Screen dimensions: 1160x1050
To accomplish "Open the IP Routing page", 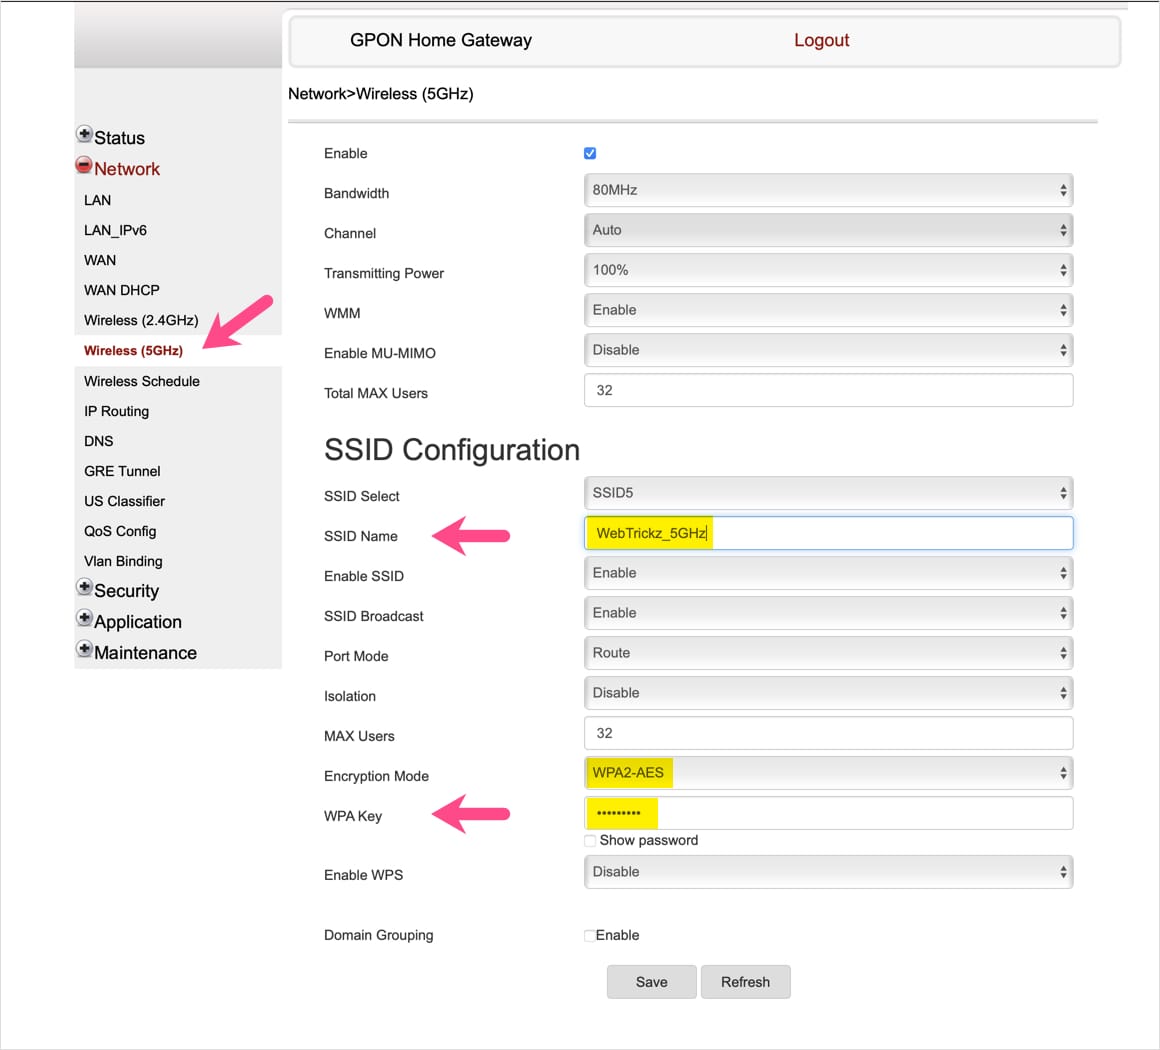I will click(x=117, y=411).
